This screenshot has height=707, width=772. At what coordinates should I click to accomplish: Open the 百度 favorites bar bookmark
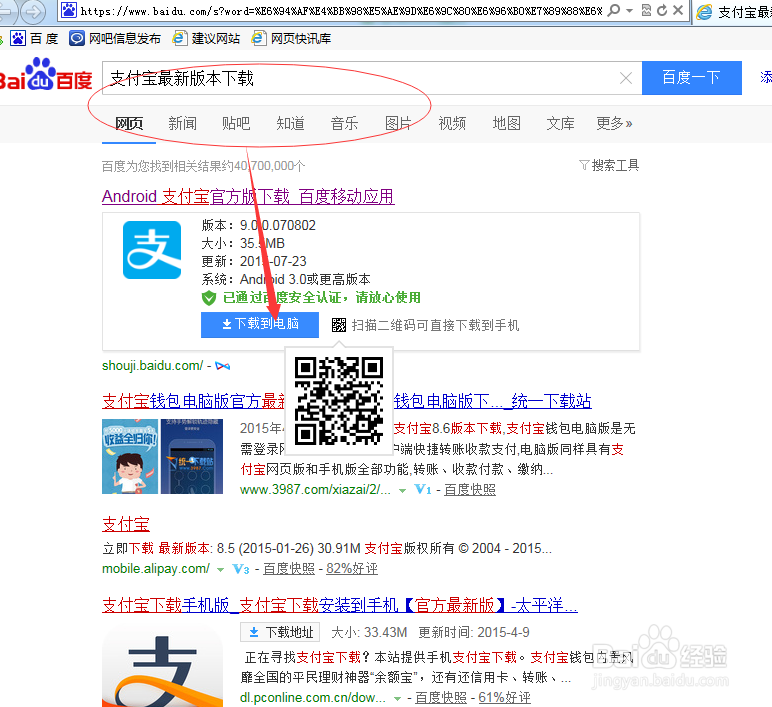click(x=34, y=38)
